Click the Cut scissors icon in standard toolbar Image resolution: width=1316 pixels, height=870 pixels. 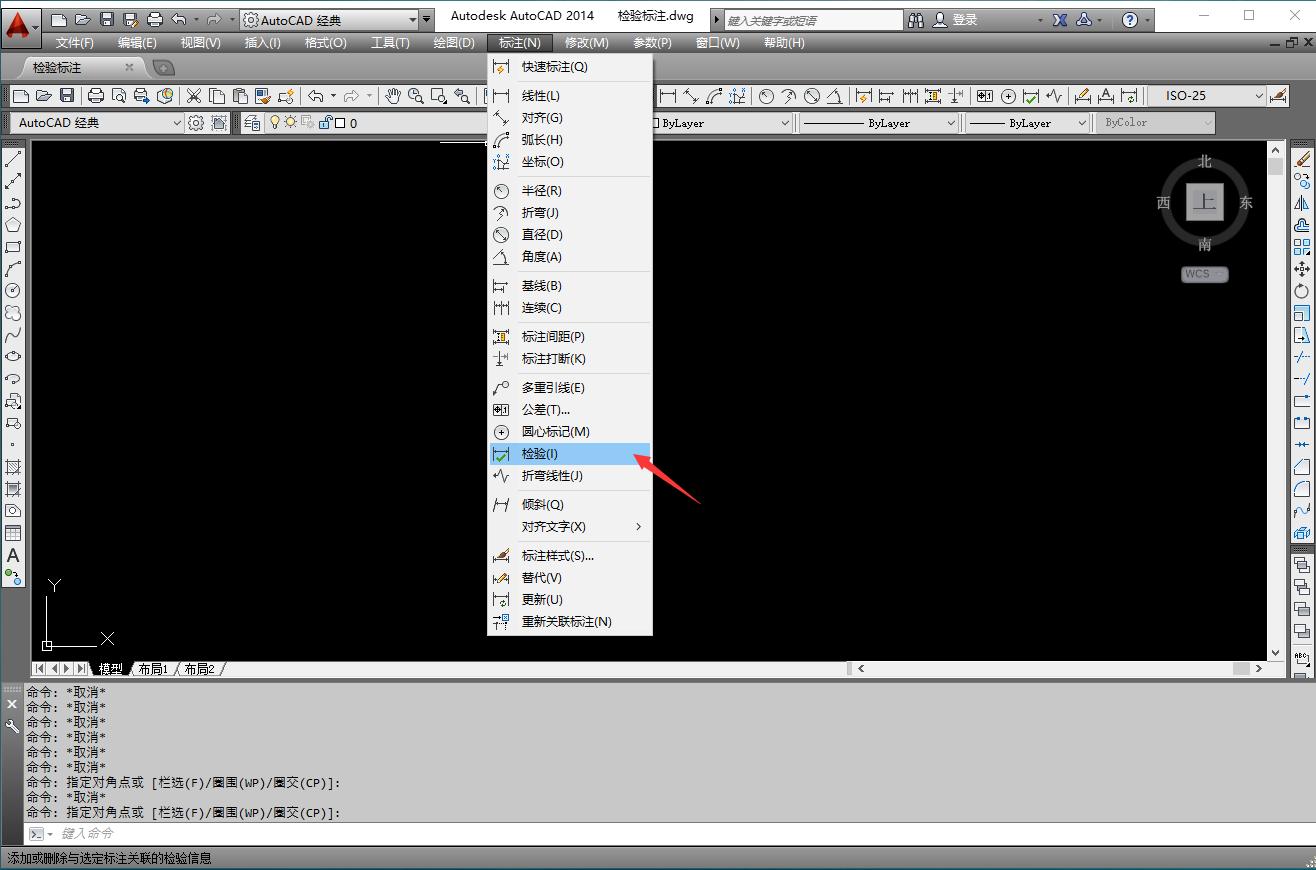[x=194, y=96]
